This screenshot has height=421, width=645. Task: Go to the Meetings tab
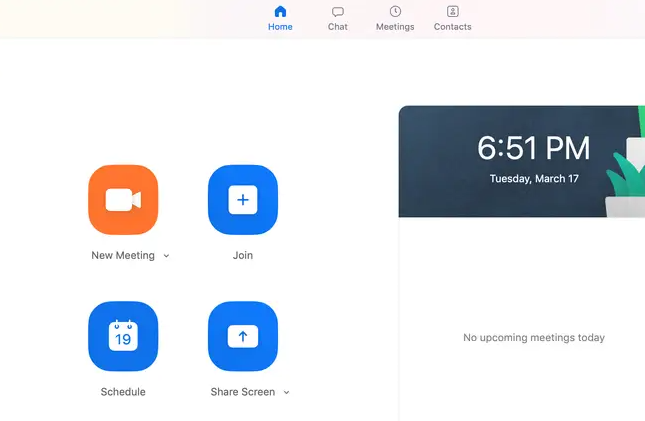[395, 19]
